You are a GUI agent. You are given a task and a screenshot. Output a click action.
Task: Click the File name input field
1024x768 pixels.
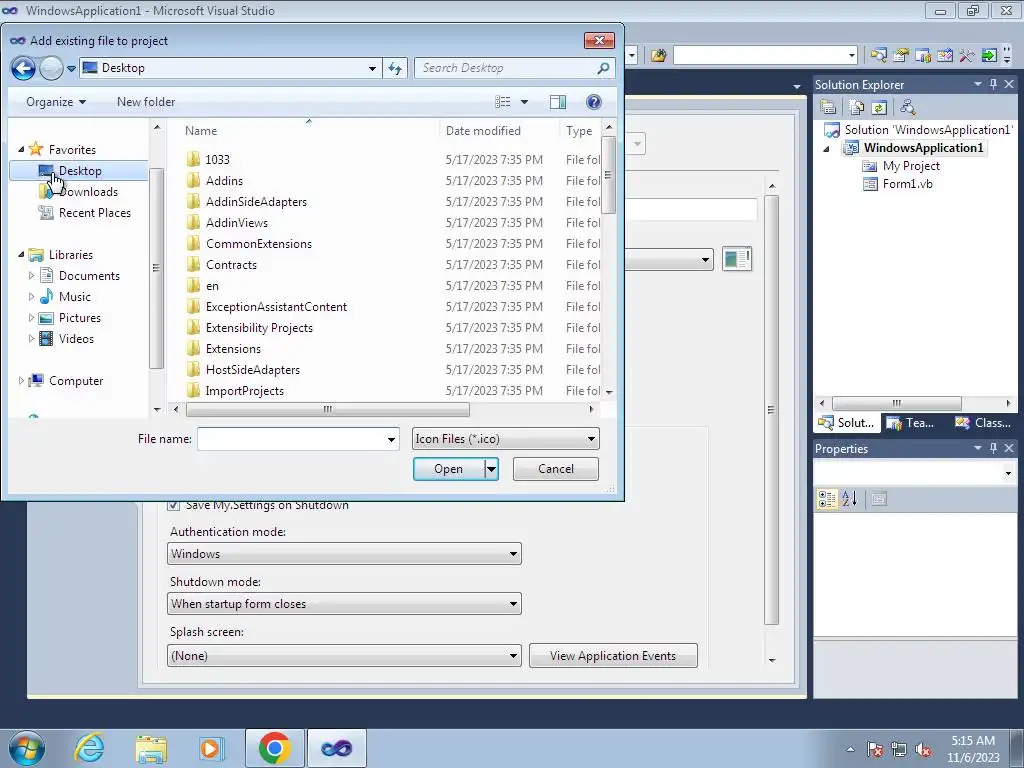click(x=291, y=439)
